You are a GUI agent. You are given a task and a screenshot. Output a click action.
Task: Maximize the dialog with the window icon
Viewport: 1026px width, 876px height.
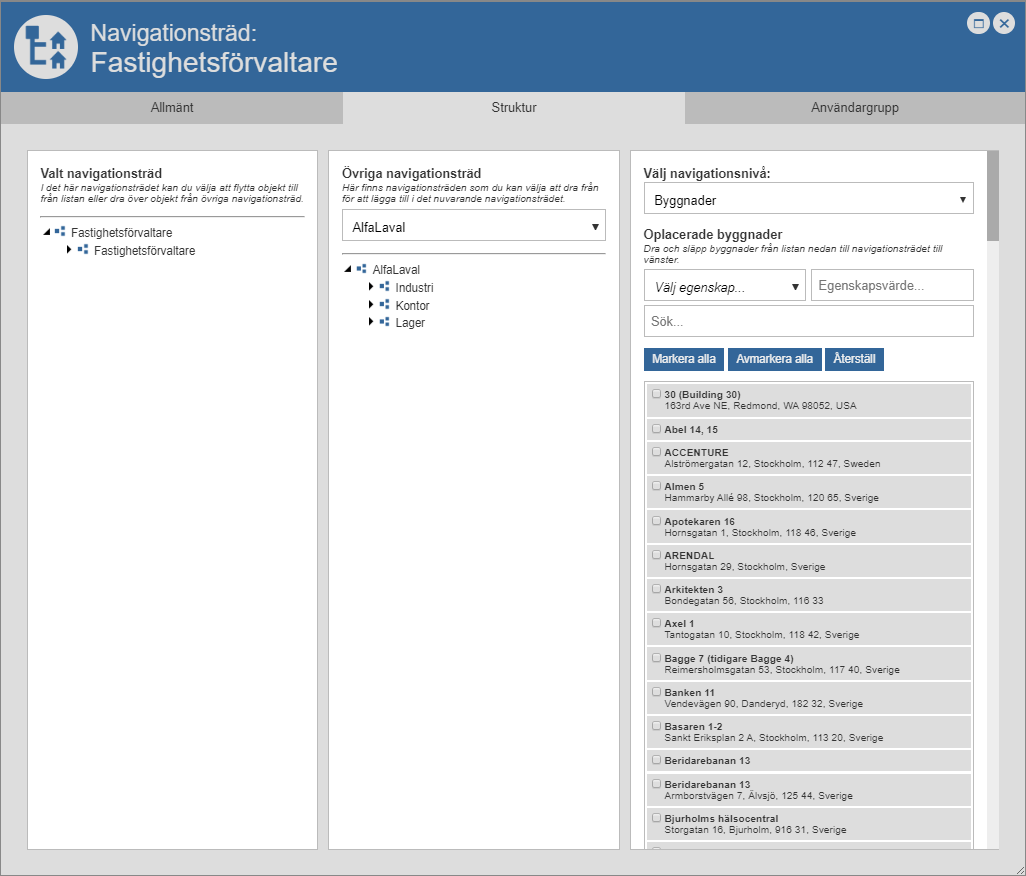tap(979, 23)
